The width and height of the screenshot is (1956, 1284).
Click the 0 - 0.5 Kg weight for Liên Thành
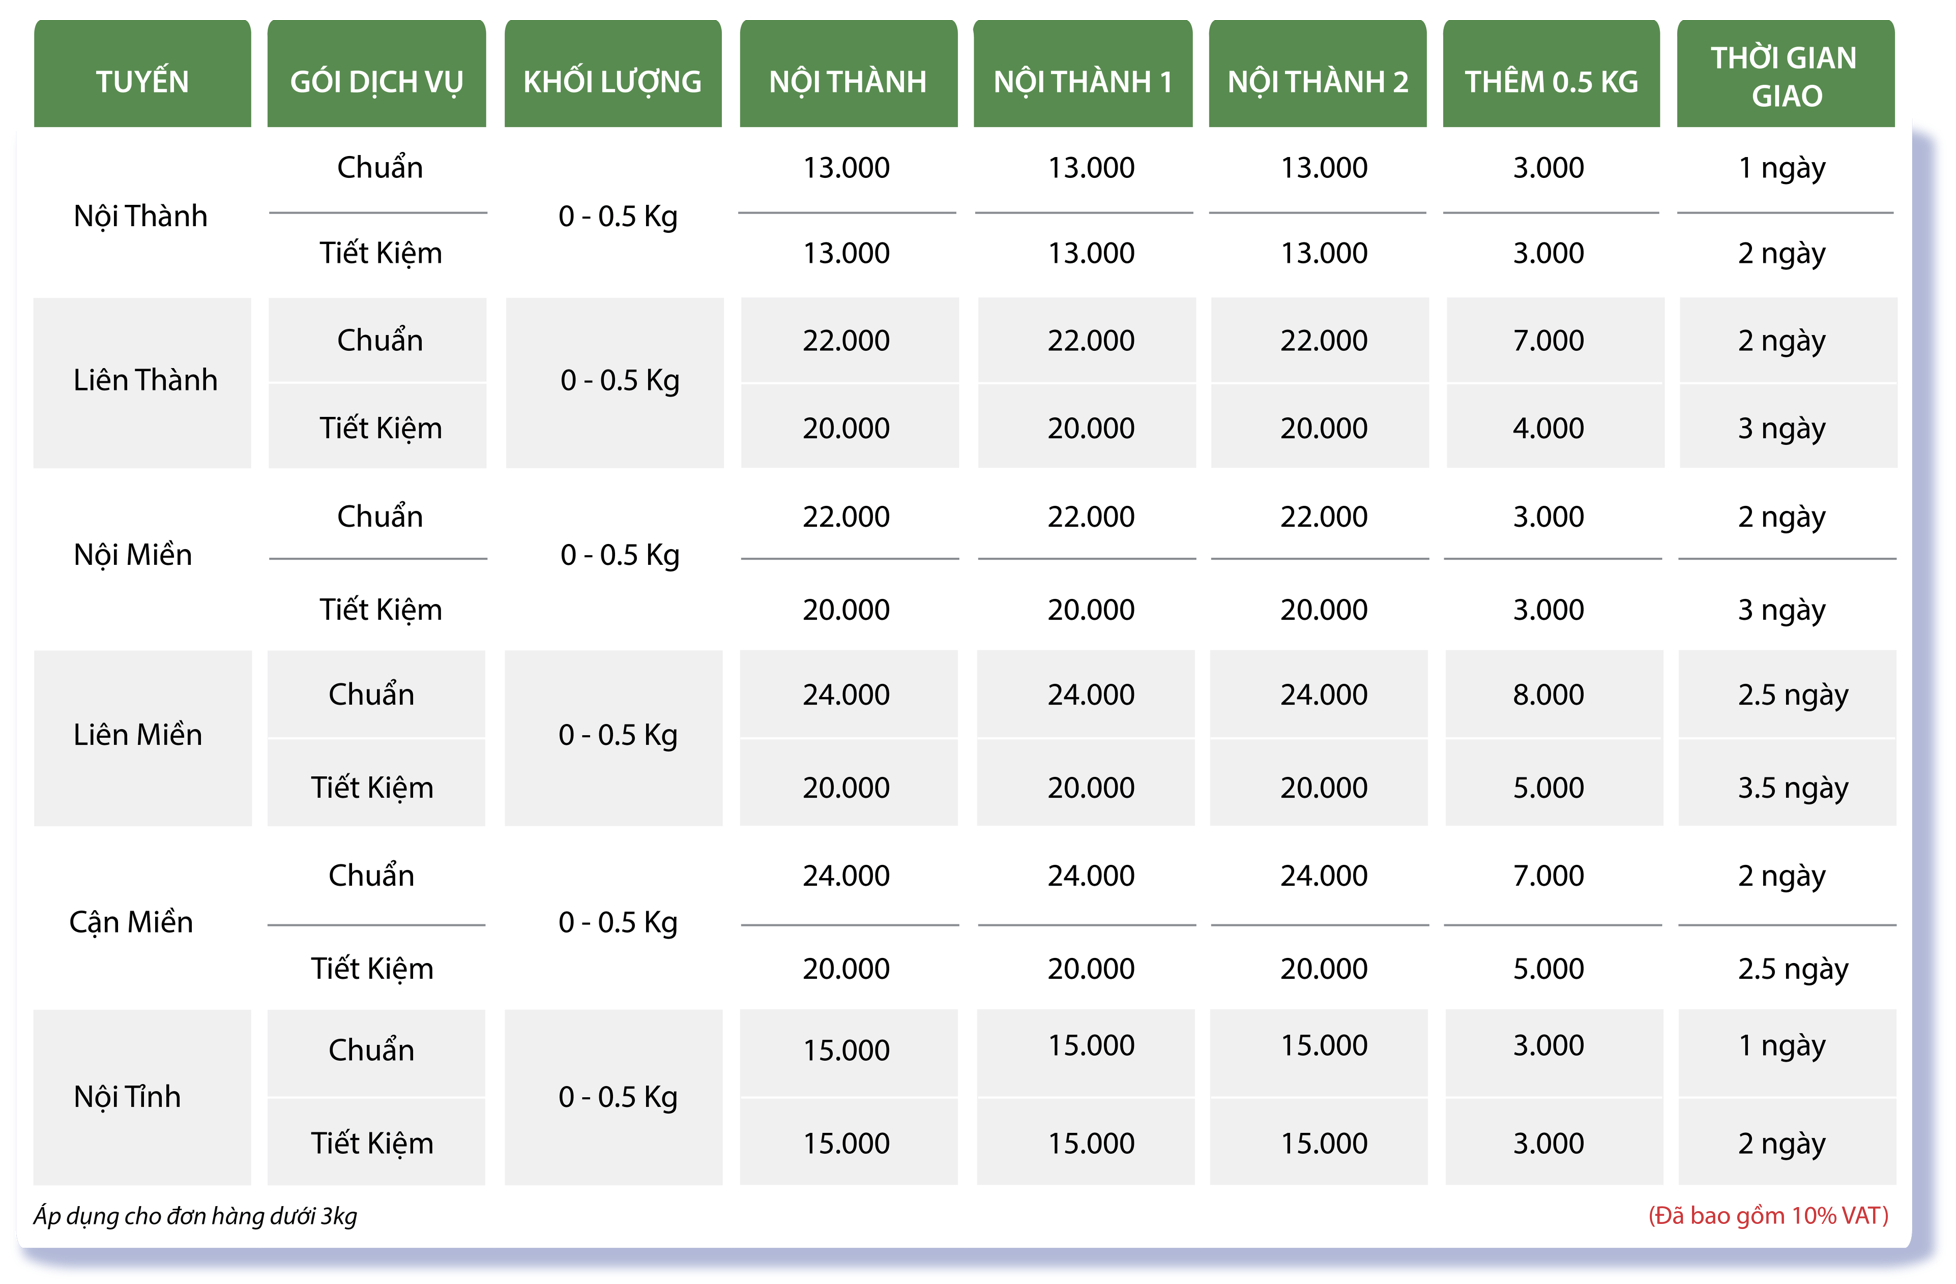pyautogui.click(x=620, y=381)
